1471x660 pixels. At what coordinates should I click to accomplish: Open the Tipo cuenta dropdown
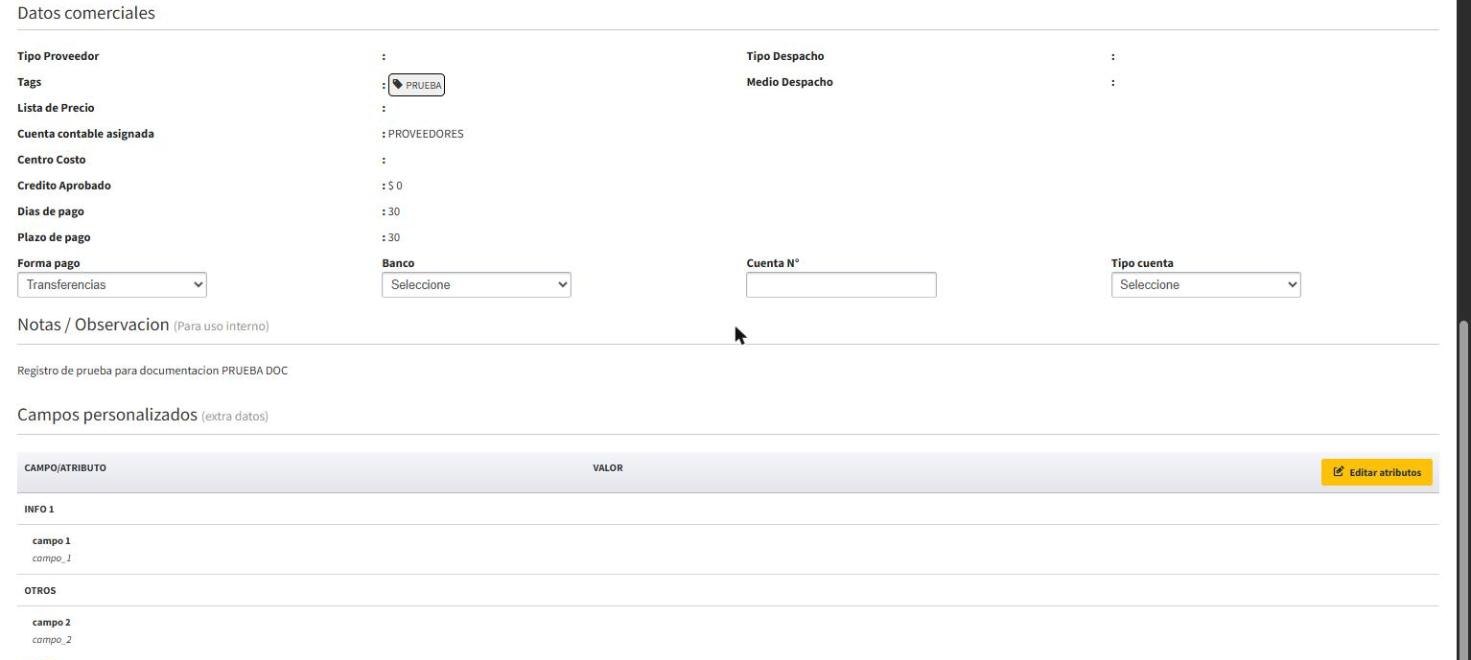(x=1206, y=285)
